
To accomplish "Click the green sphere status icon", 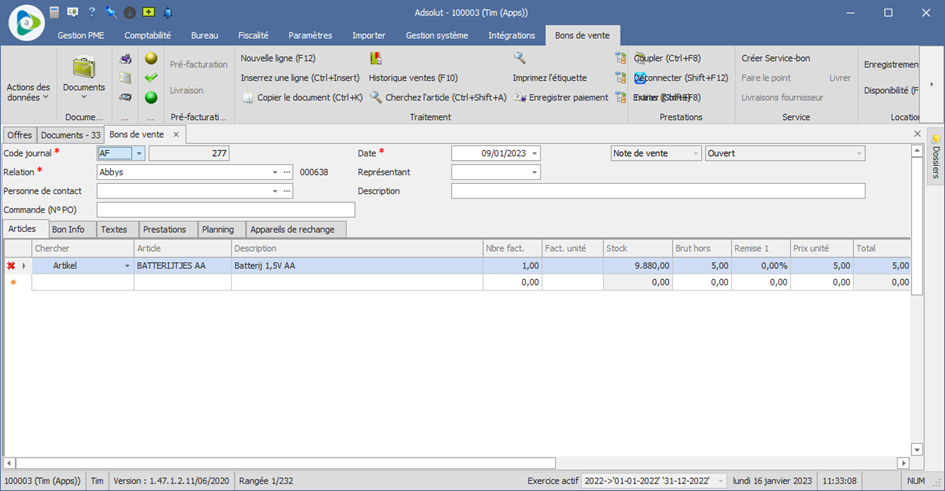I will point(151,97).
